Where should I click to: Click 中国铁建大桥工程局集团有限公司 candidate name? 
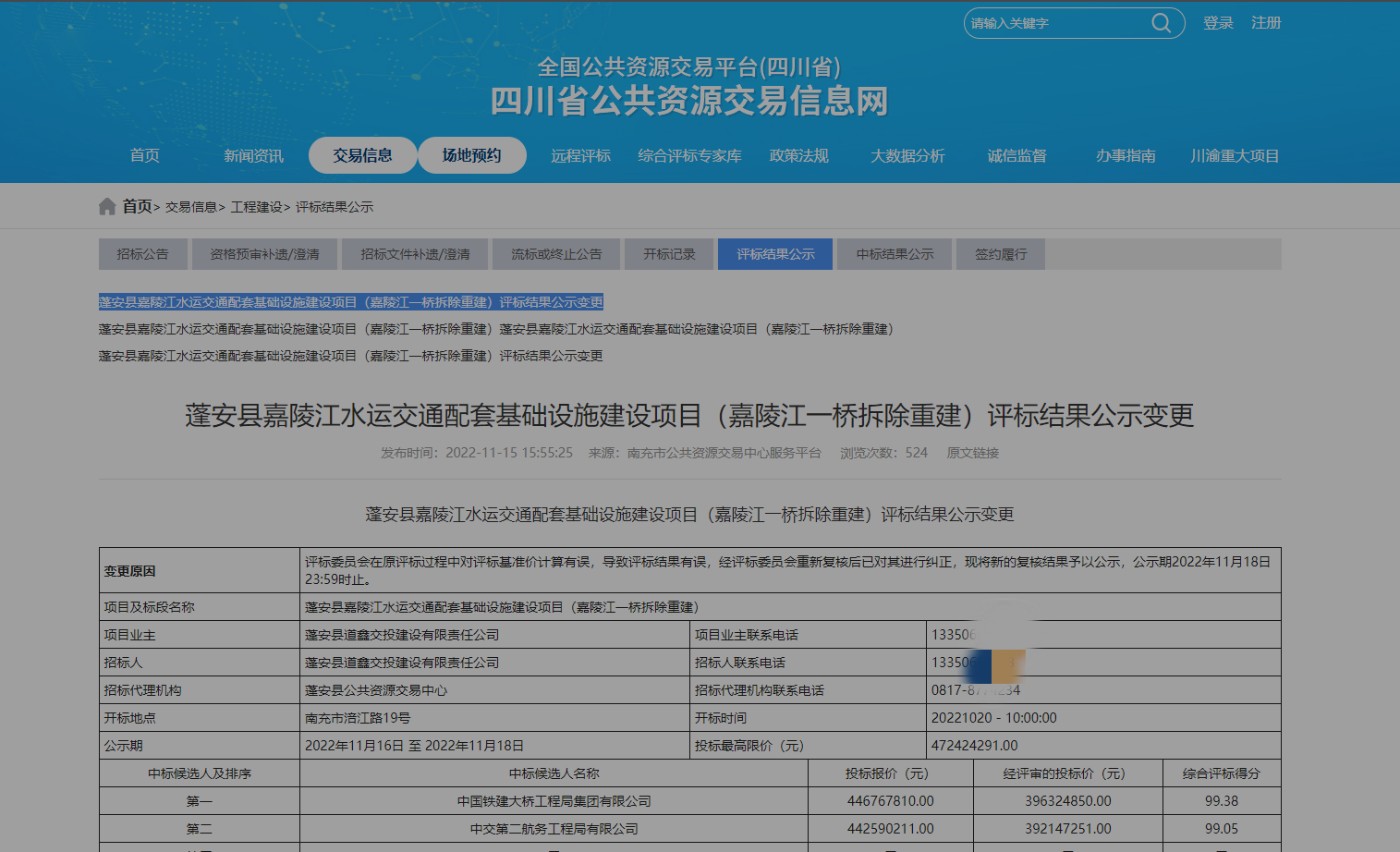point(554,801)
